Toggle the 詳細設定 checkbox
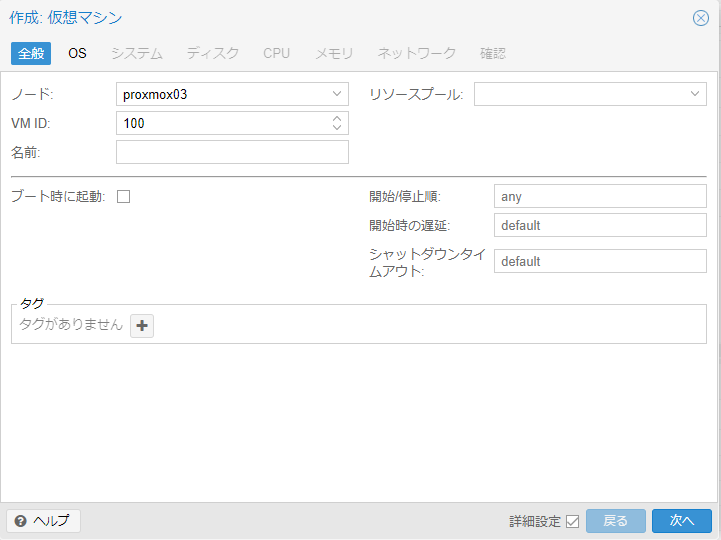The width and height of the screenshot is (721, 540). click(573, 521)
